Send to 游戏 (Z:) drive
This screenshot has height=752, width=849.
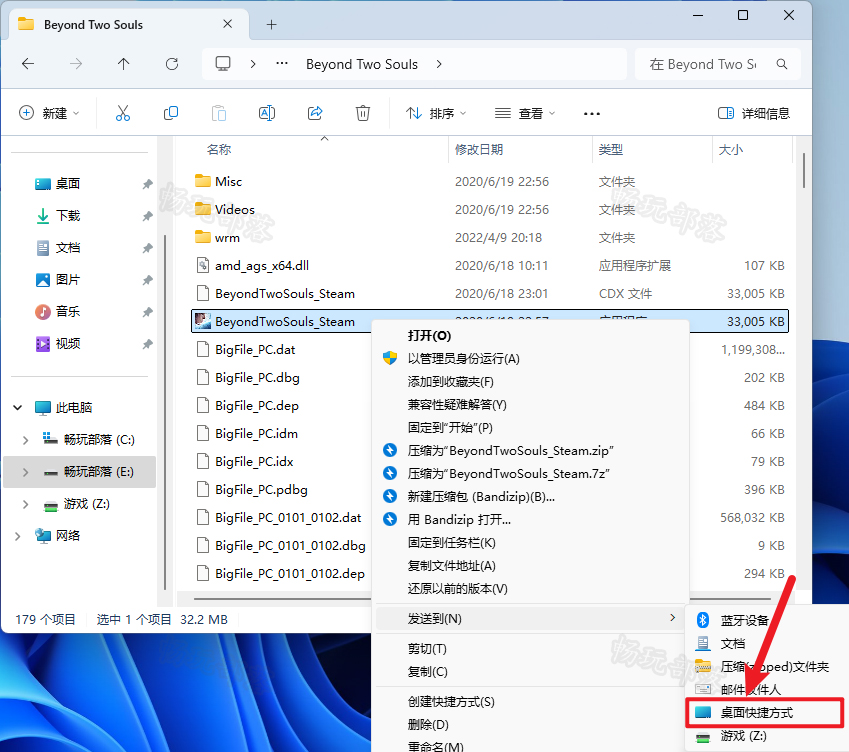[x=766, y=736]
